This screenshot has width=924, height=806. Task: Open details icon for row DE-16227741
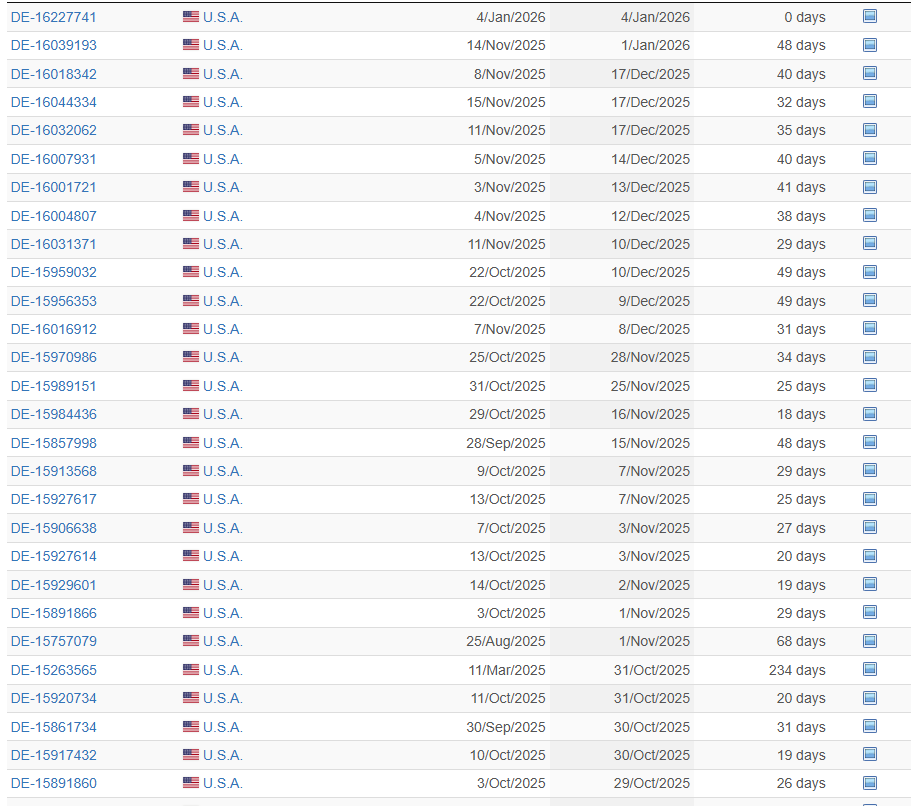click(869, 16)
